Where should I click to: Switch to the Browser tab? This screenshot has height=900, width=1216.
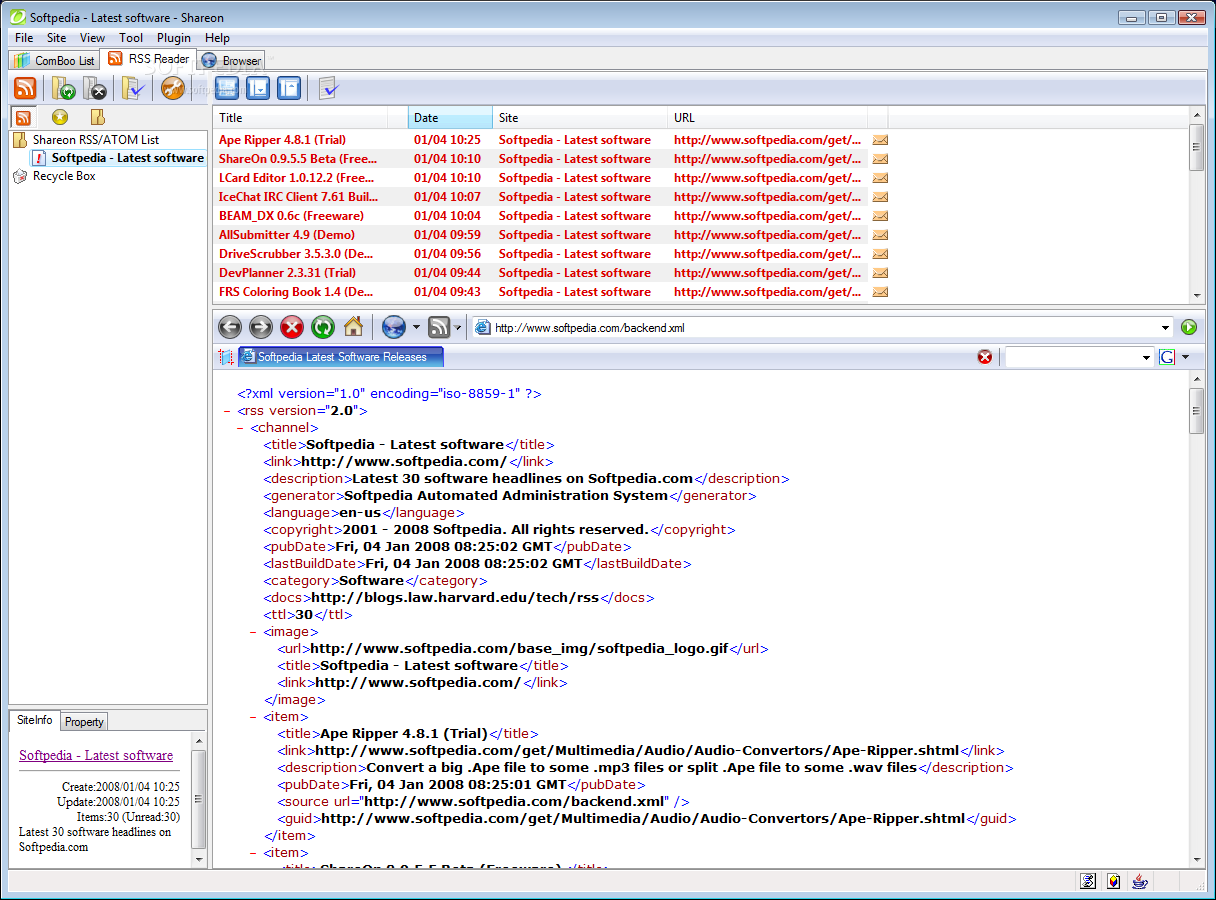232,61
